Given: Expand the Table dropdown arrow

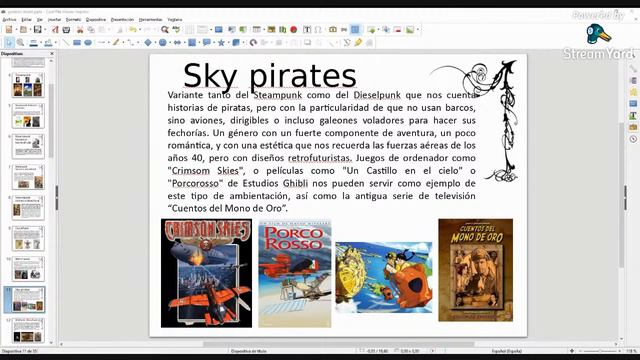Looking at the screenshot, I should [x=263, y=29].
